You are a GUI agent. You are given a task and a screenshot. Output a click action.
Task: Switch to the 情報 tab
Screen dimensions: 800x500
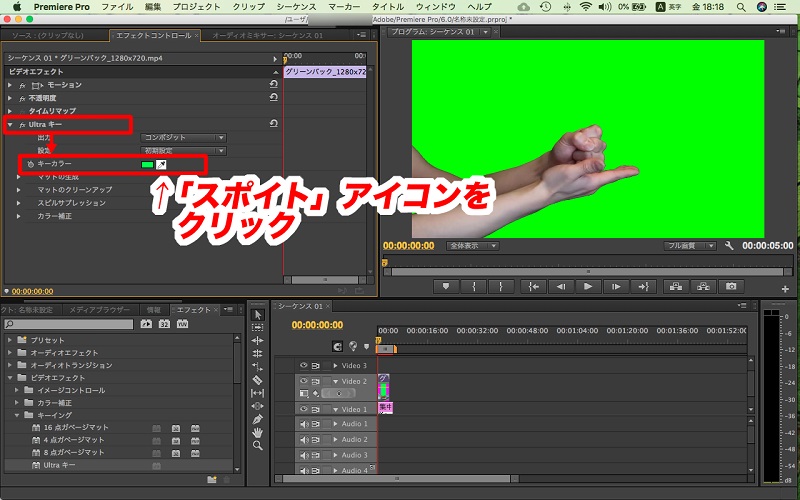[x=154, y=310]
